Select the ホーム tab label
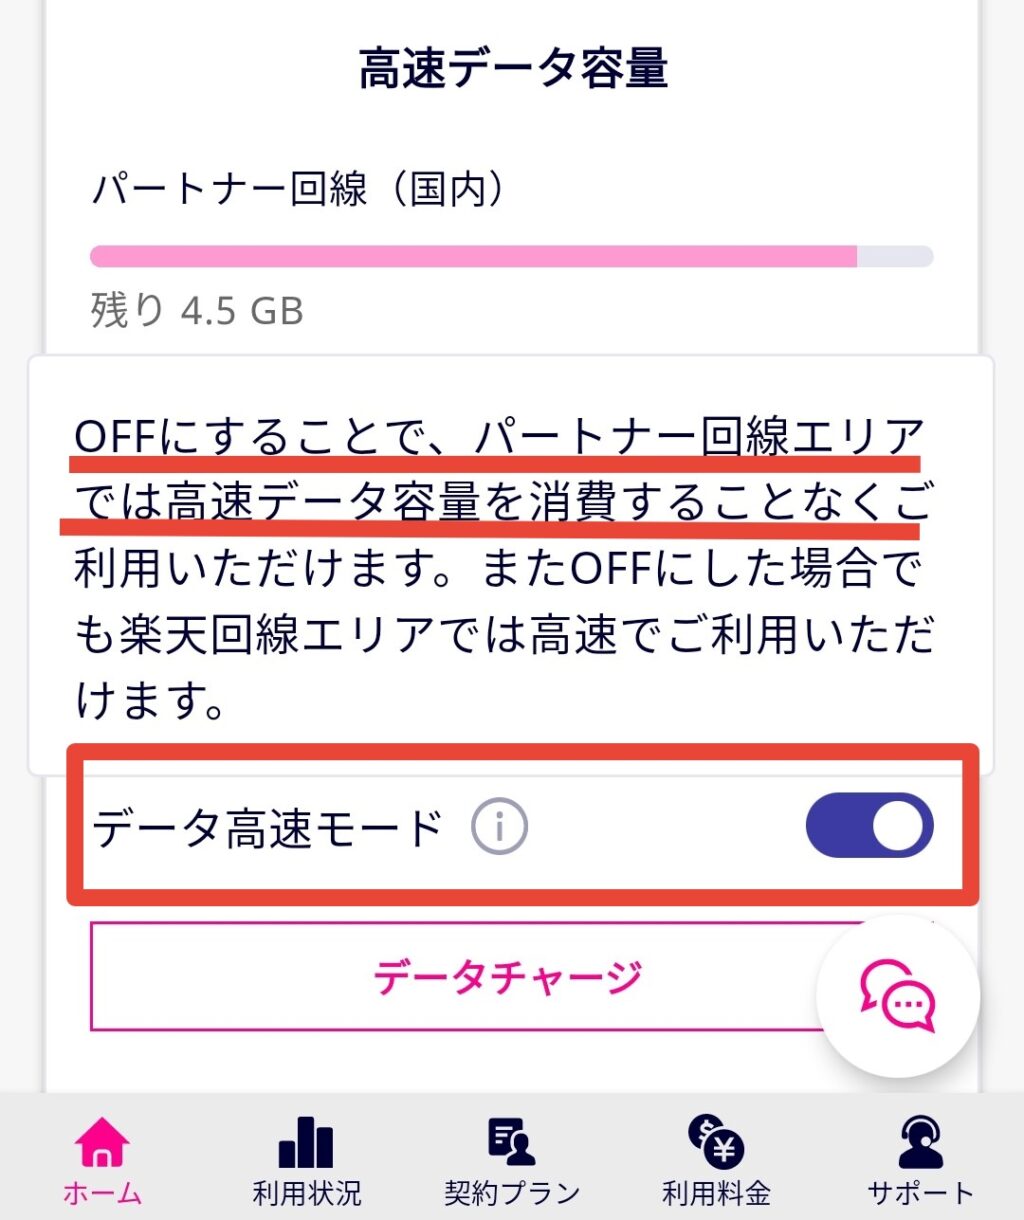 [102, 1193]
